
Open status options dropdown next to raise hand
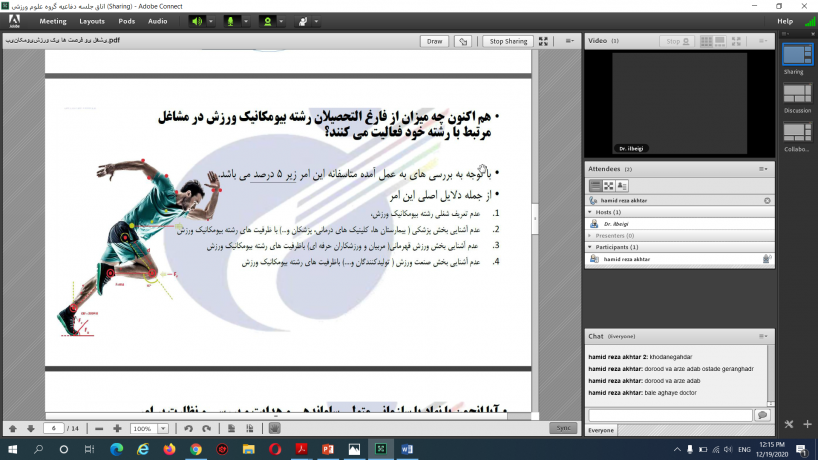(316, 21)
